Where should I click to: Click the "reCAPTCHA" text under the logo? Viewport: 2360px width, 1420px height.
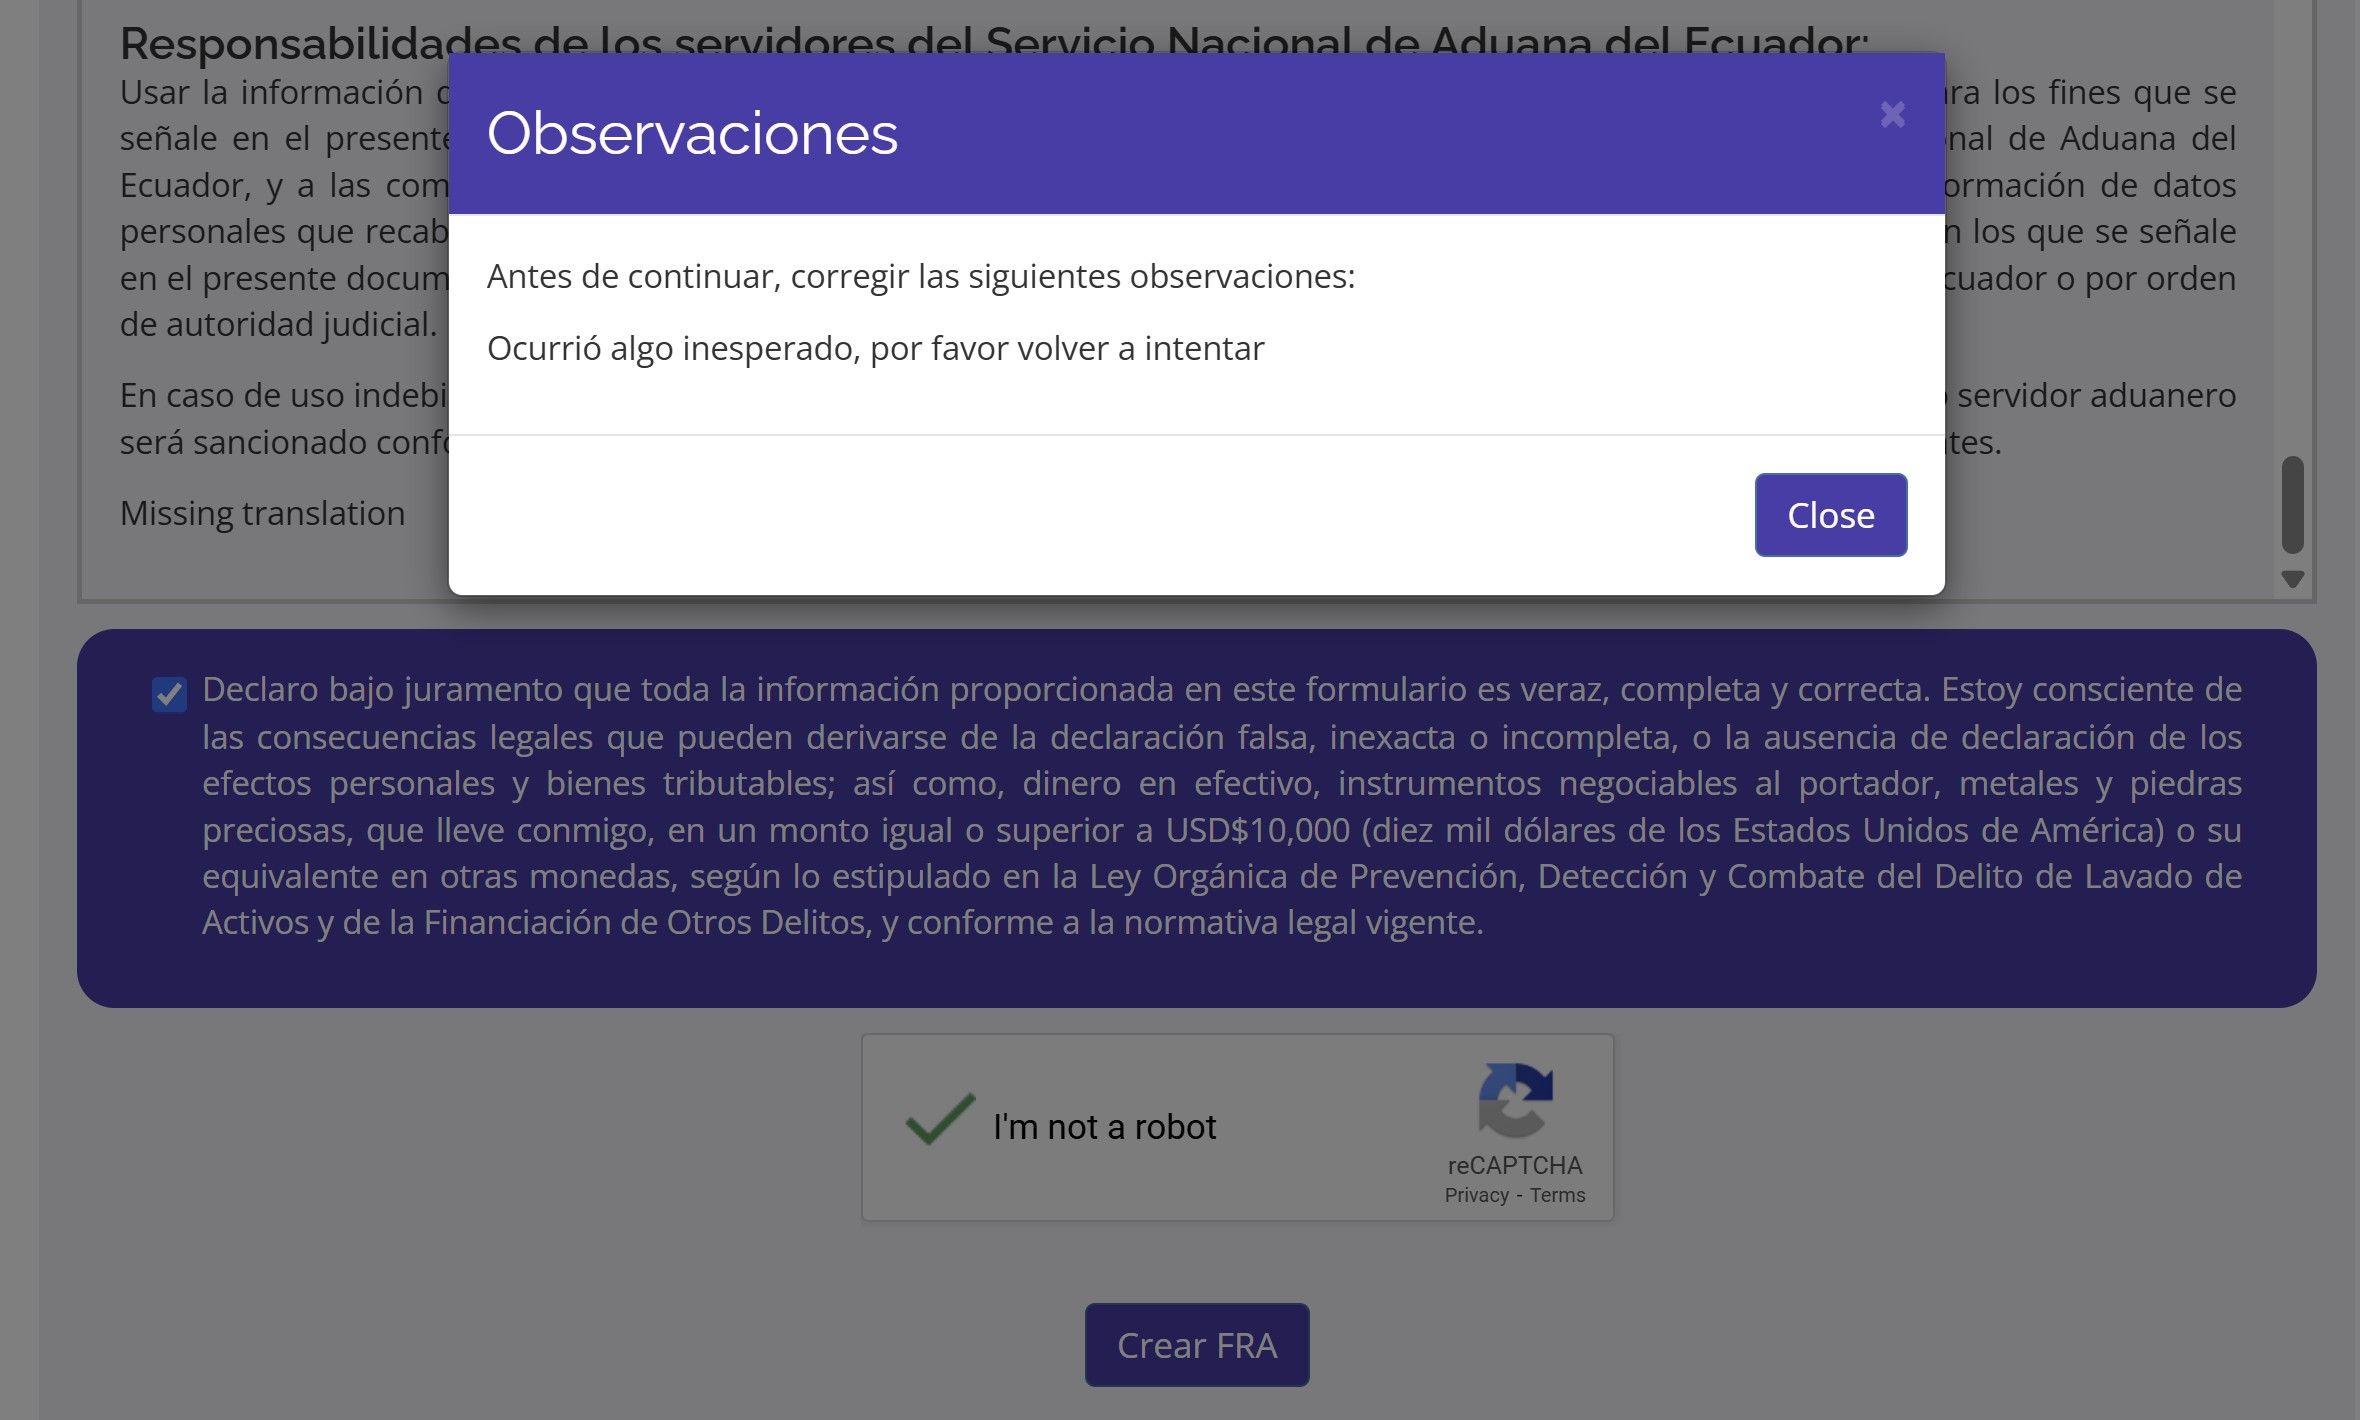1514,1165
